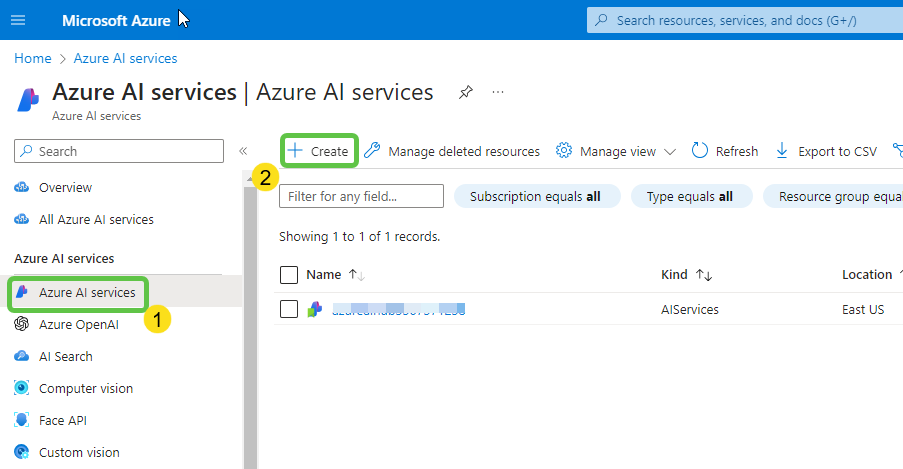This screenshot has height=469, width=903.
Task: Open Manage deleted resources
Action: [452, 151]
